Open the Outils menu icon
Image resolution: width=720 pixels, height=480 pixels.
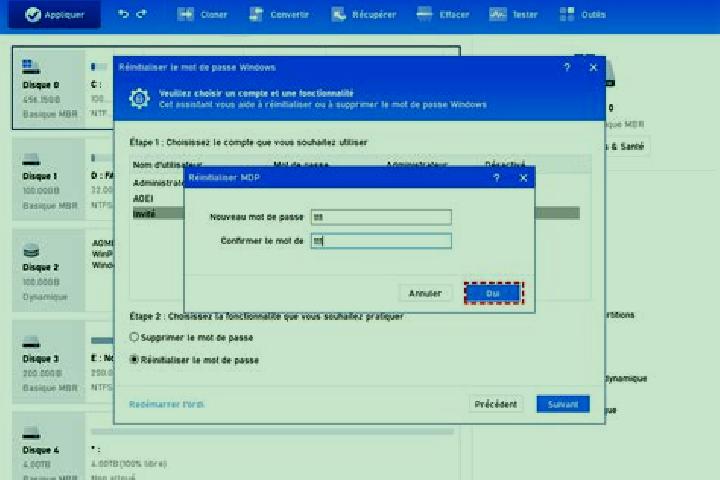(567, 14)
